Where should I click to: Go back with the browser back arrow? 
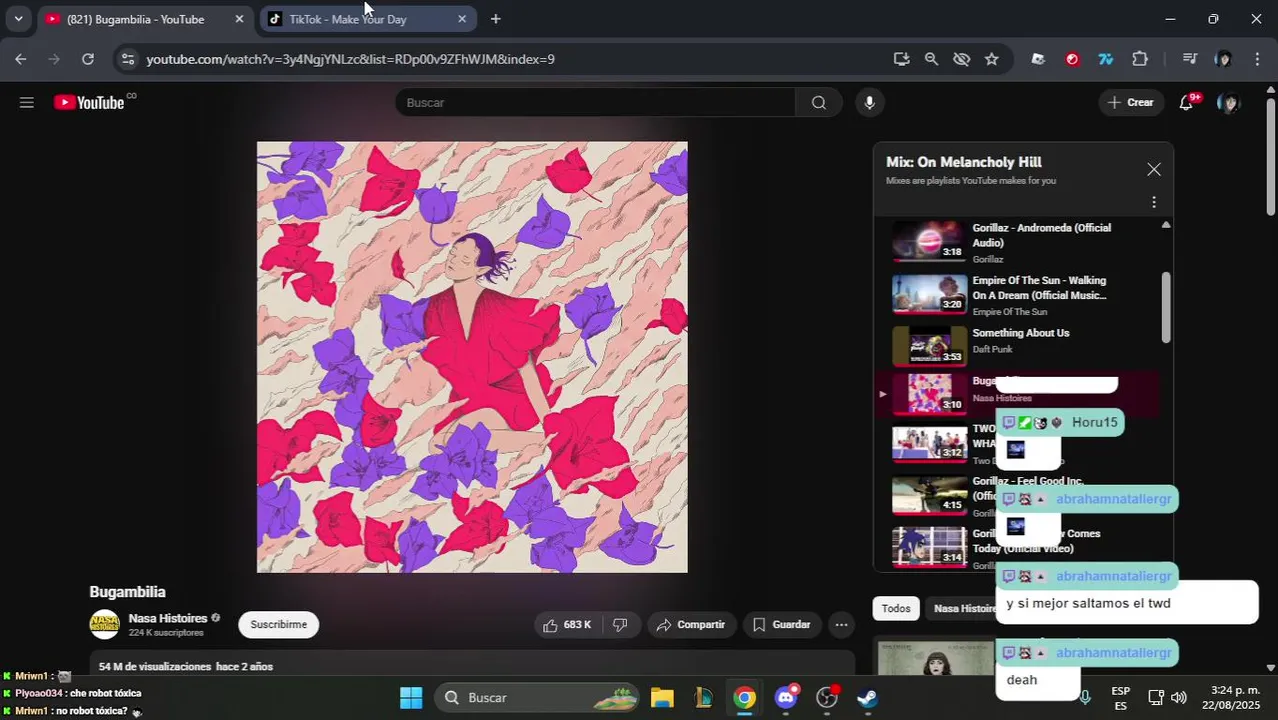point(21,59)
